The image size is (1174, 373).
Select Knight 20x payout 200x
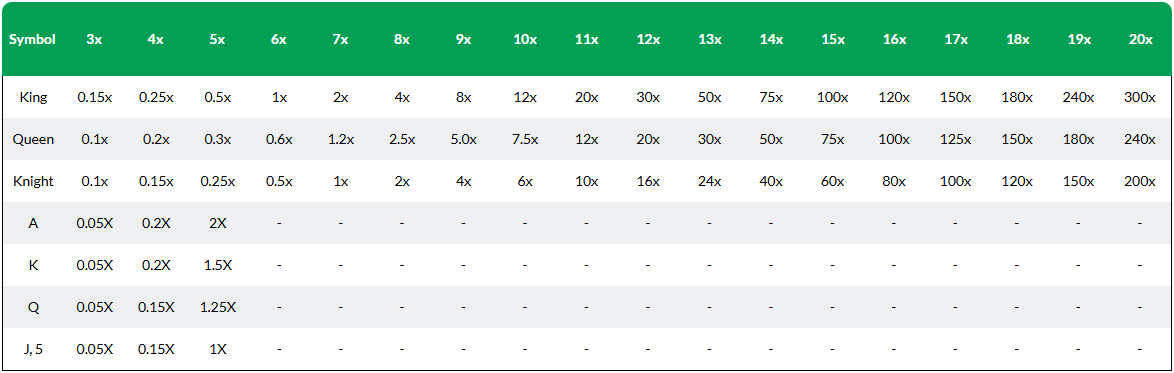click(x=1140, y=181)
